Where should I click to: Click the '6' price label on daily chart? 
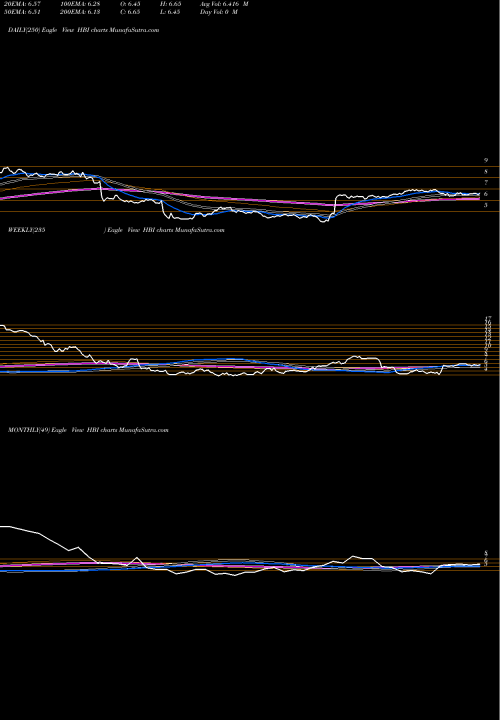[x=486, y=194]
